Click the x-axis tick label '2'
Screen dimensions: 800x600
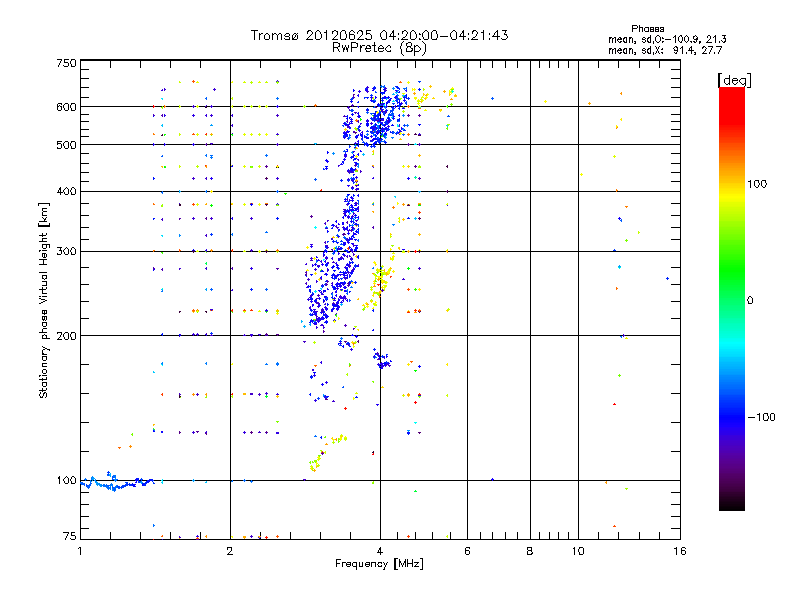(x=230, y=551)
